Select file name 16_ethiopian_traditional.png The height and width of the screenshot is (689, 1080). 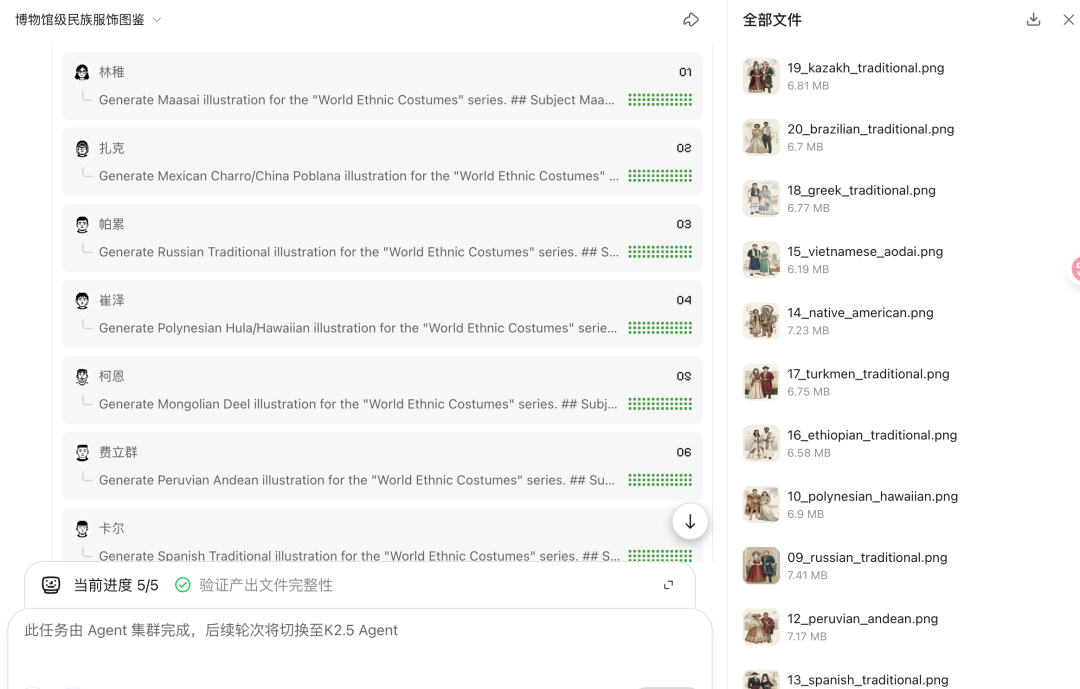[x=872, y=435]
